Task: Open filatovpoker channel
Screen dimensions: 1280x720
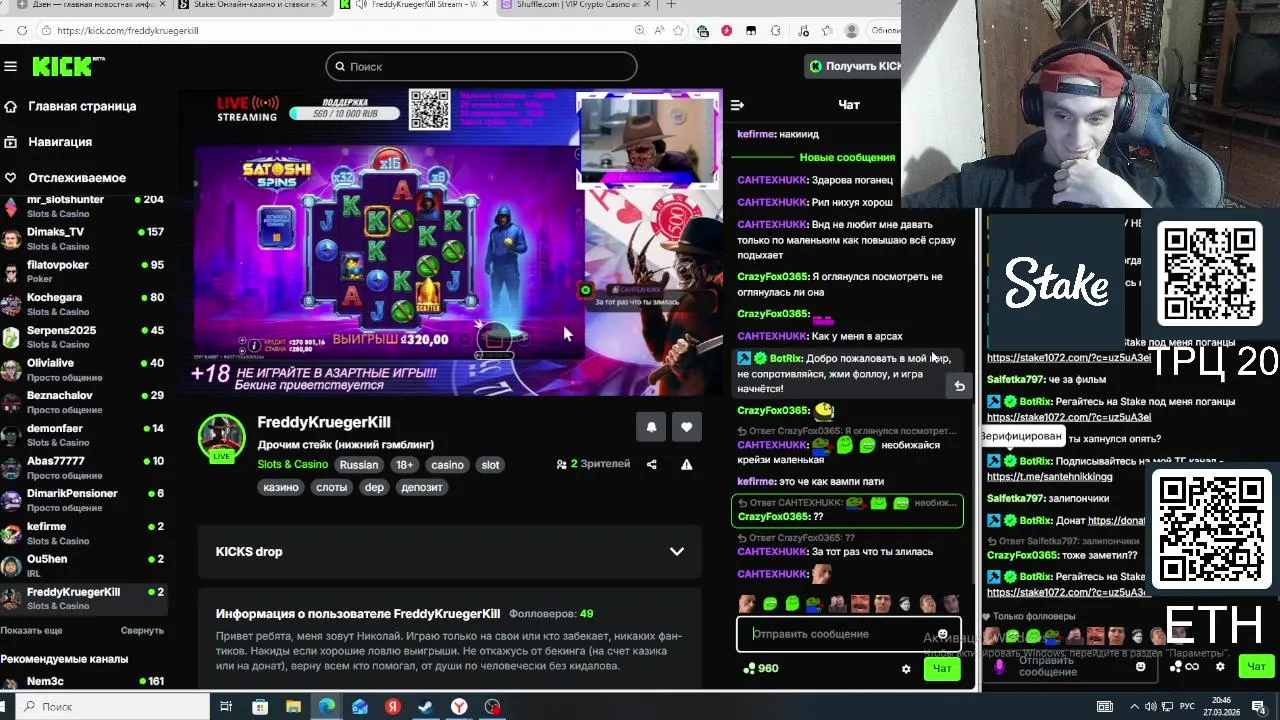Action: click(84, 271)
